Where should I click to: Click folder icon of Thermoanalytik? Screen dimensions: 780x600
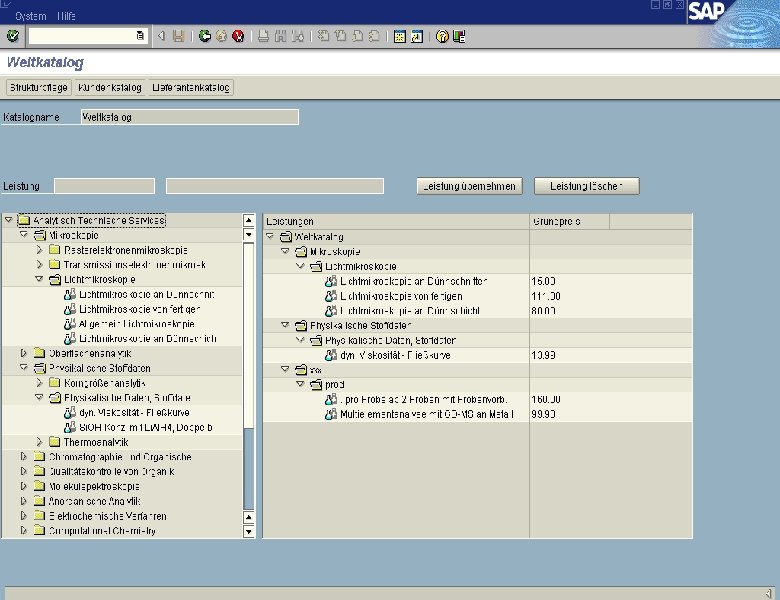[x=55, y=442]
